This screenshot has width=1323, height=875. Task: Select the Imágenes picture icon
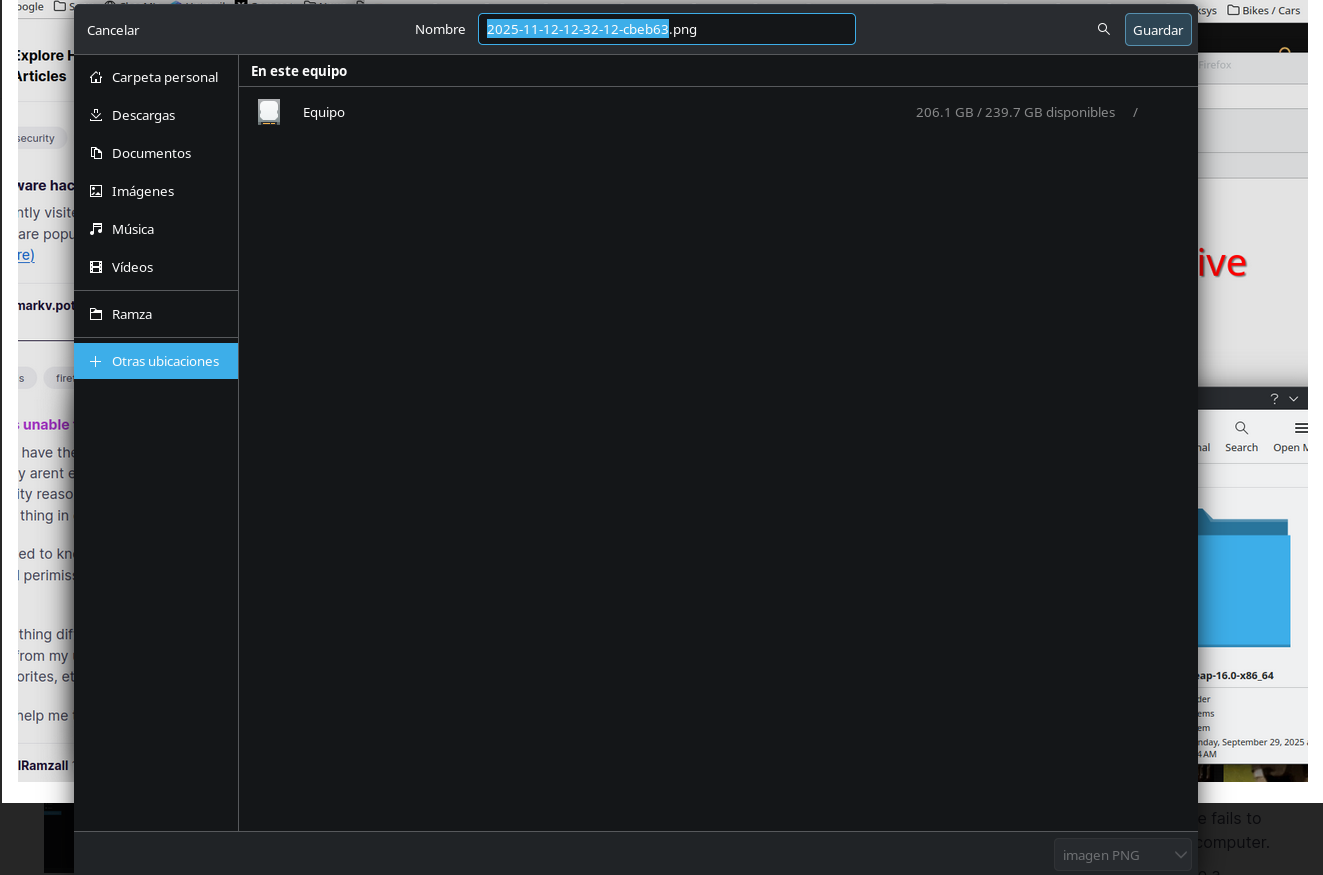tap(96, 191)
